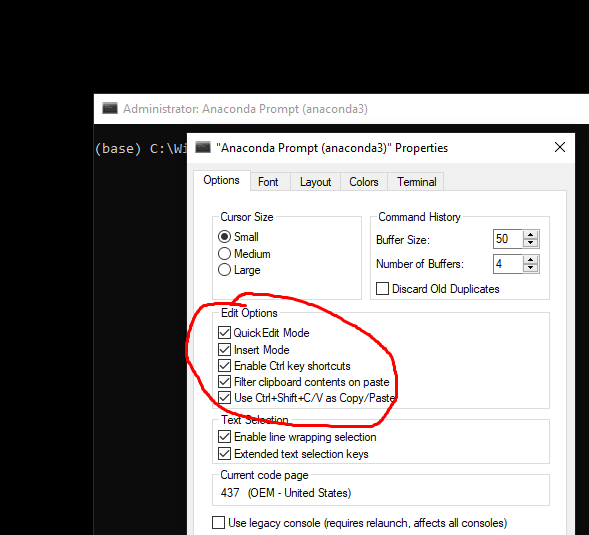Image resolution: width=589 pixels, height=535 pixels.
Task: Click the 437 (OEM - United States) code page text
Action: (x=286, y=493)
